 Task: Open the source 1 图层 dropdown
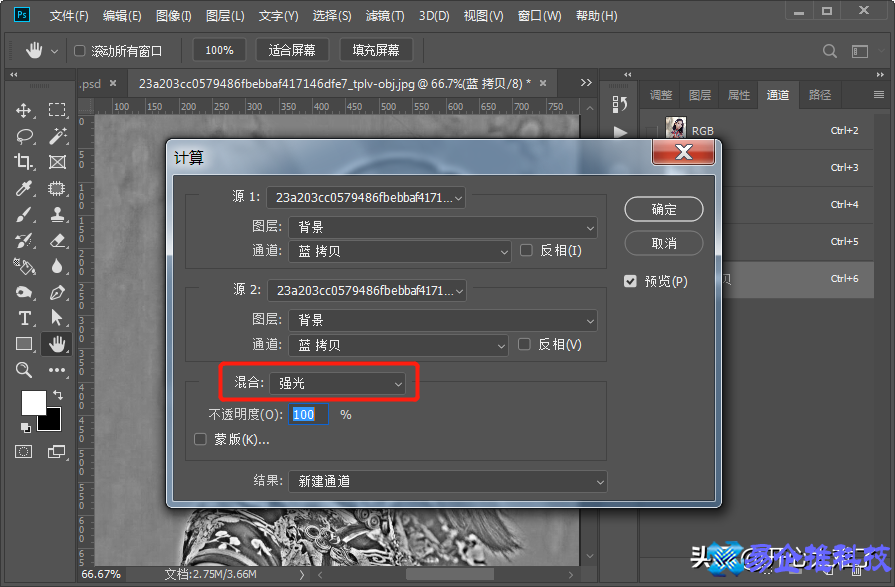443,227
